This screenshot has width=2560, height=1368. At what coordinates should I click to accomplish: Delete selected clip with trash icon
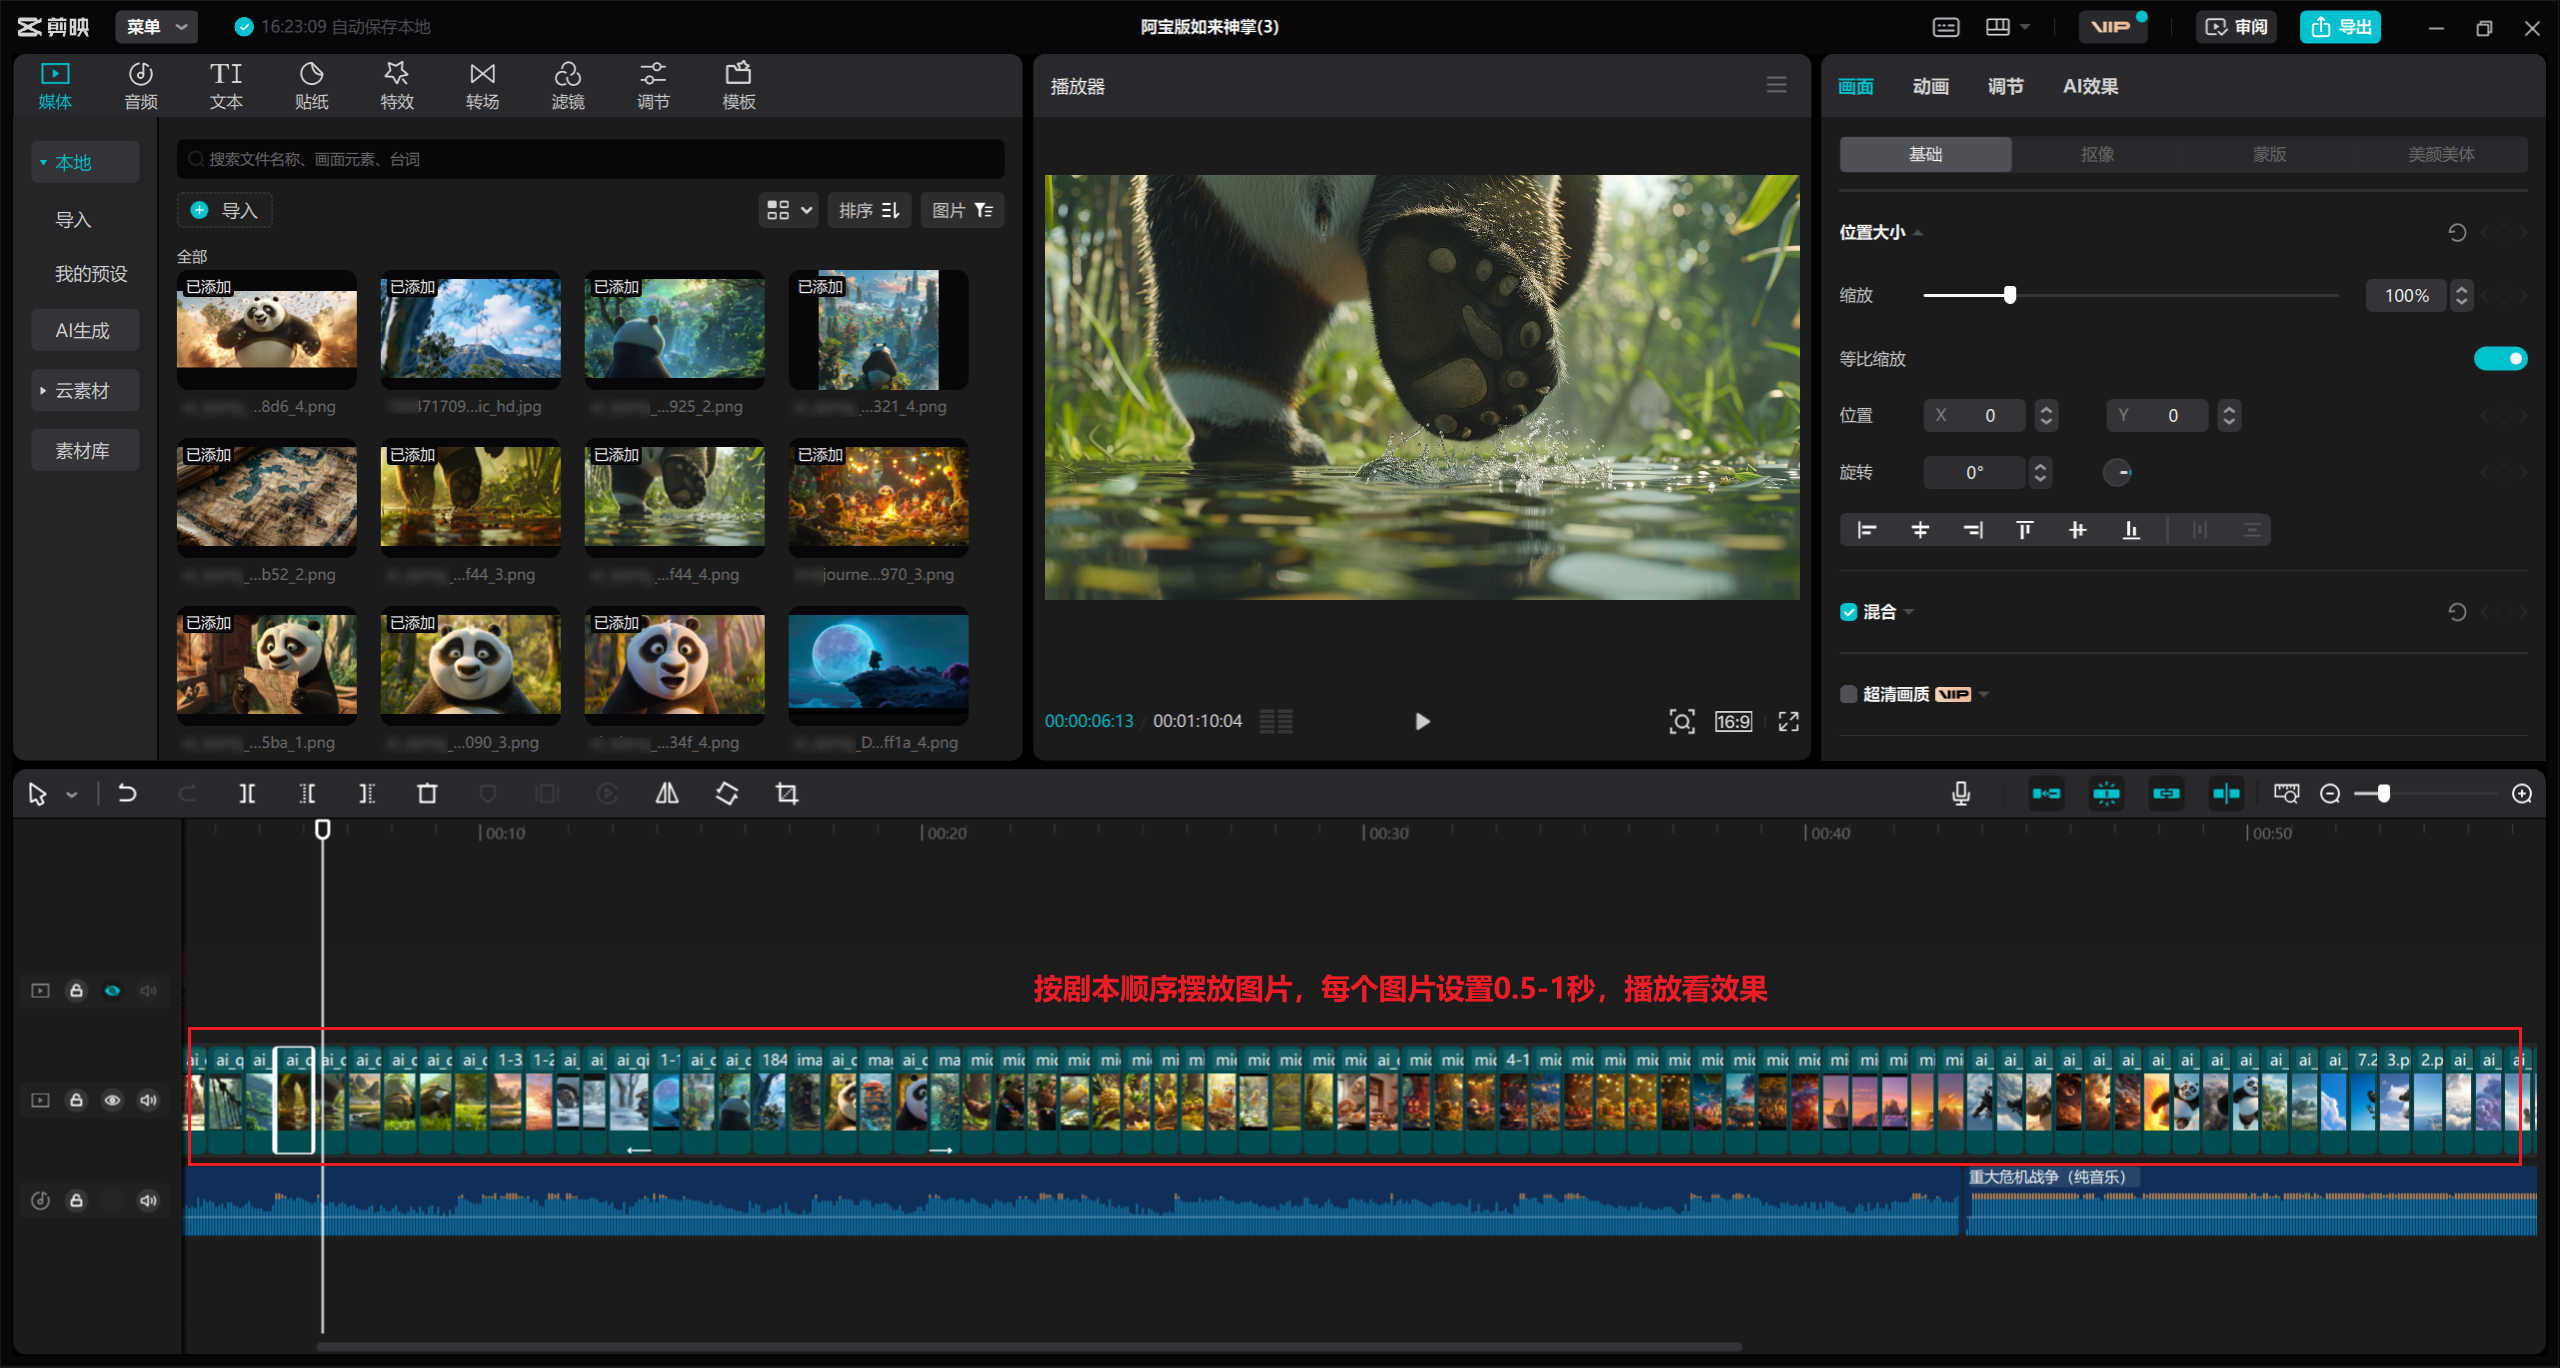click(427, 794)
